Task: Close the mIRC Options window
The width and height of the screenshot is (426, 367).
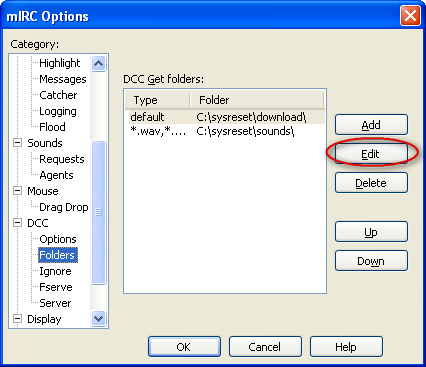Action: tap(410, 16)
